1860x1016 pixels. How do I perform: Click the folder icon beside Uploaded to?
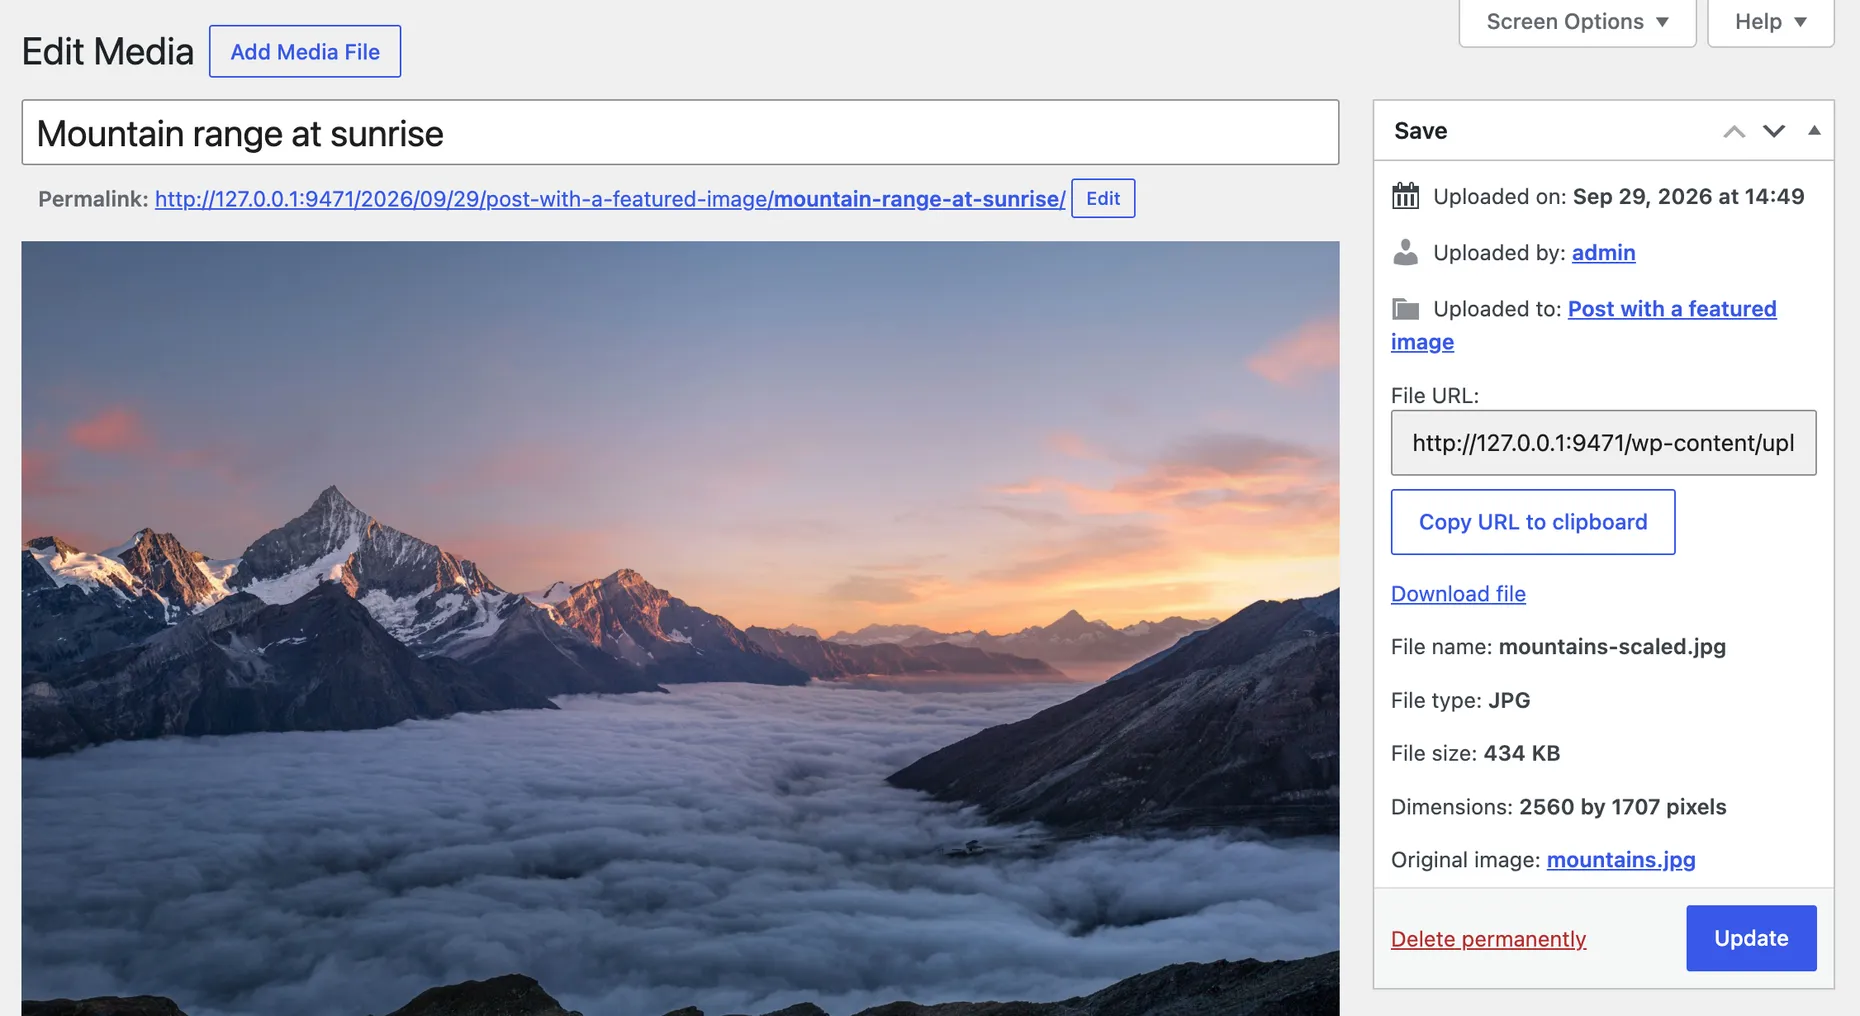[x=1405, y=309]
